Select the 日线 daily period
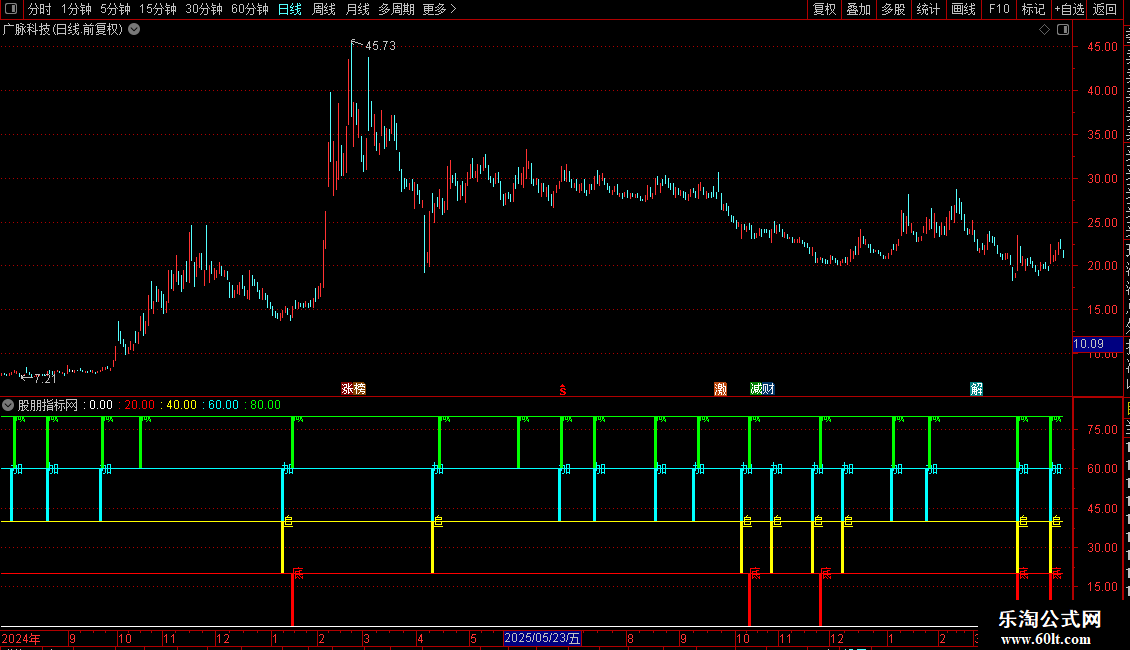Viewport: 1130px width, 650px height. coord(290,9)
